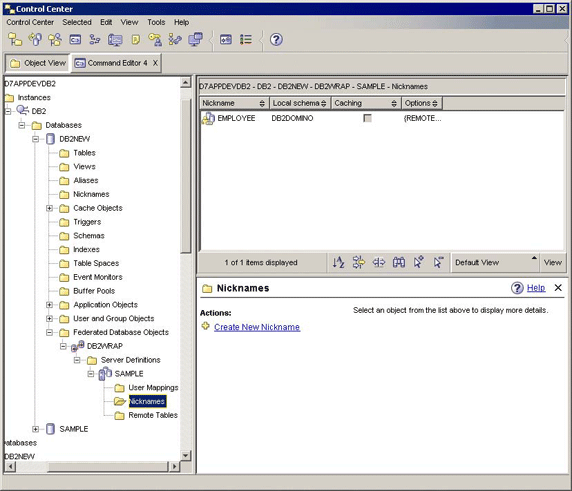Image resolution: width=572 pixels, height=491 pixels.
Task: Open Command Editor from the toolbar
Action: [75, 39]
